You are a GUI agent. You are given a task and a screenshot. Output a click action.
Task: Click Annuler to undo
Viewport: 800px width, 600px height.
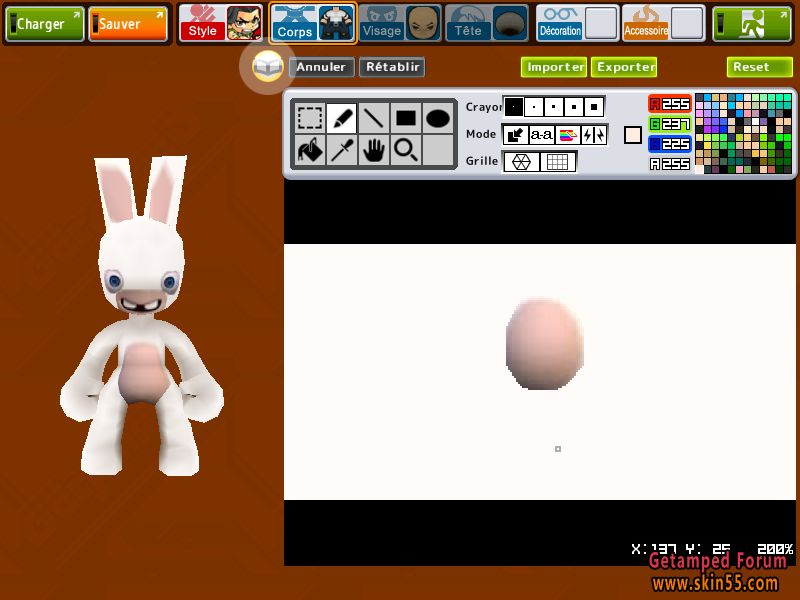click(321, 67)
